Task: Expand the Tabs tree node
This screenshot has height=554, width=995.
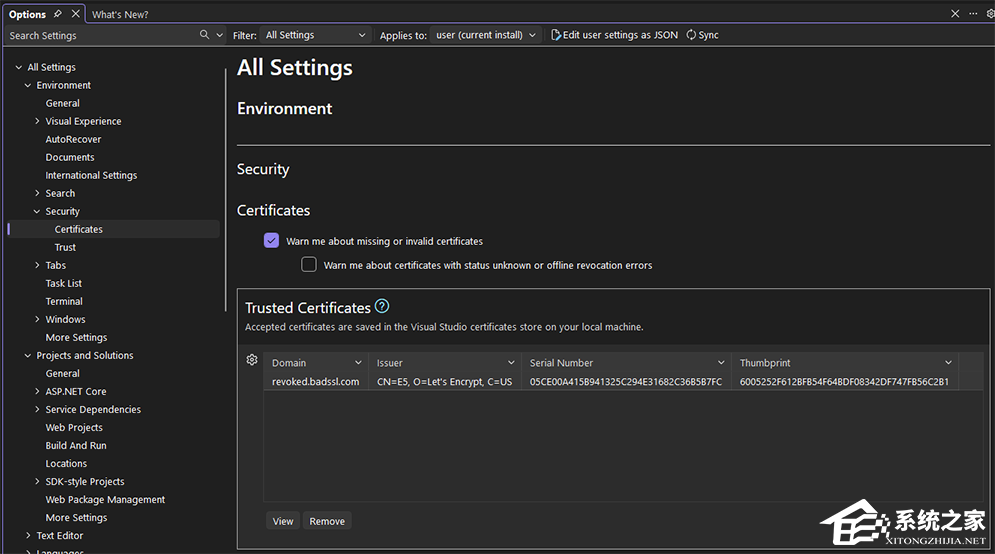Action: pos(37,265)
